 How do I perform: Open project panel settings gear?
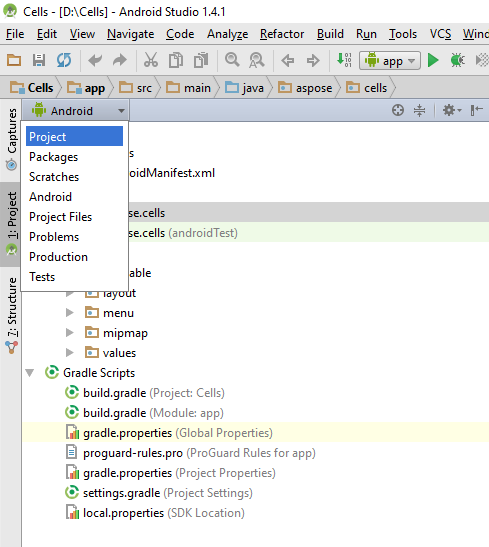452,110
